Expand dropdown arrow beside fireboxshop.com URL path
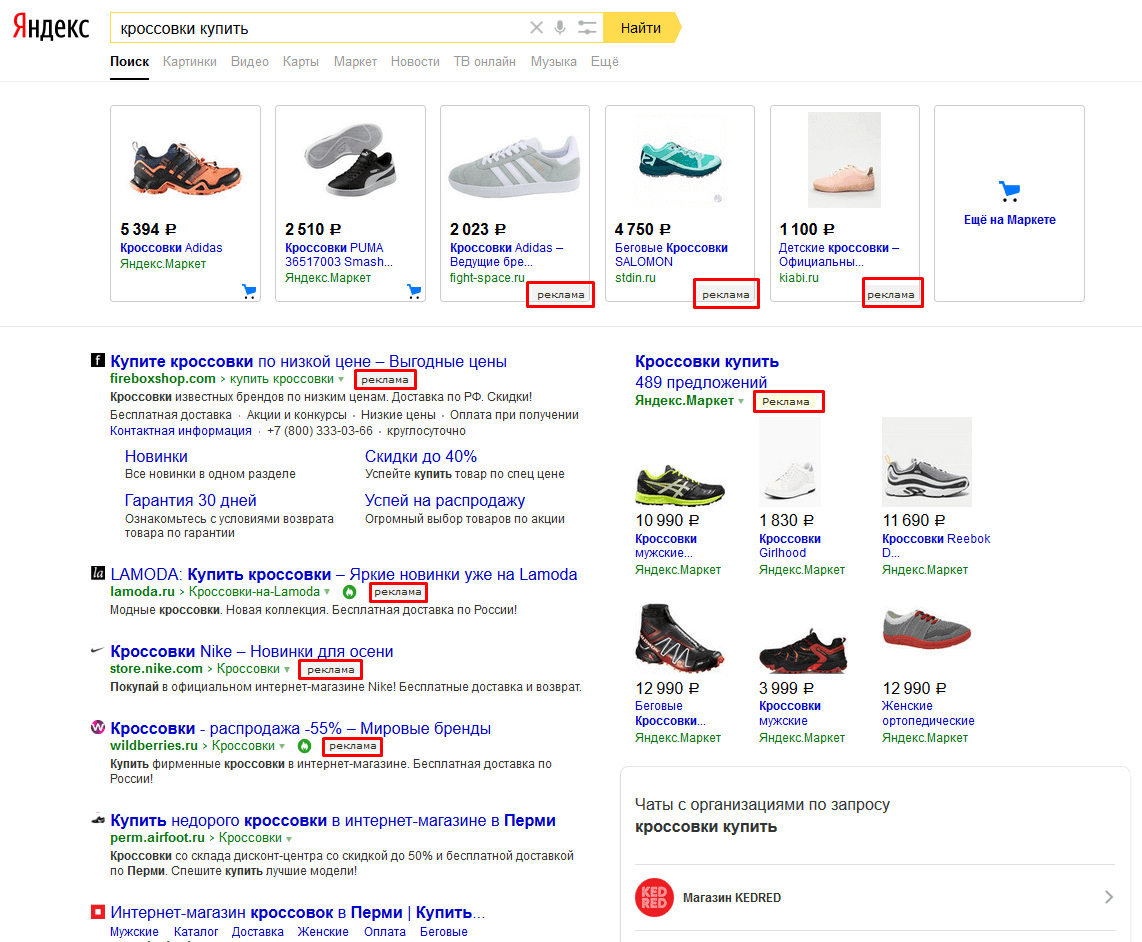The width and height of the screenshot is (1142, 942). coord(341,380)
